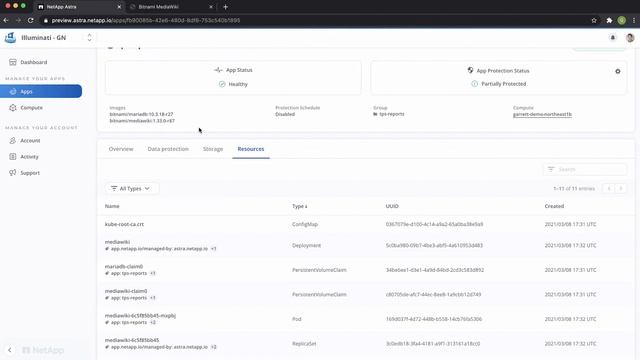This screenshot has width=640, height=360.
Task: Go to next page of entries
Action: click(621, 189)
